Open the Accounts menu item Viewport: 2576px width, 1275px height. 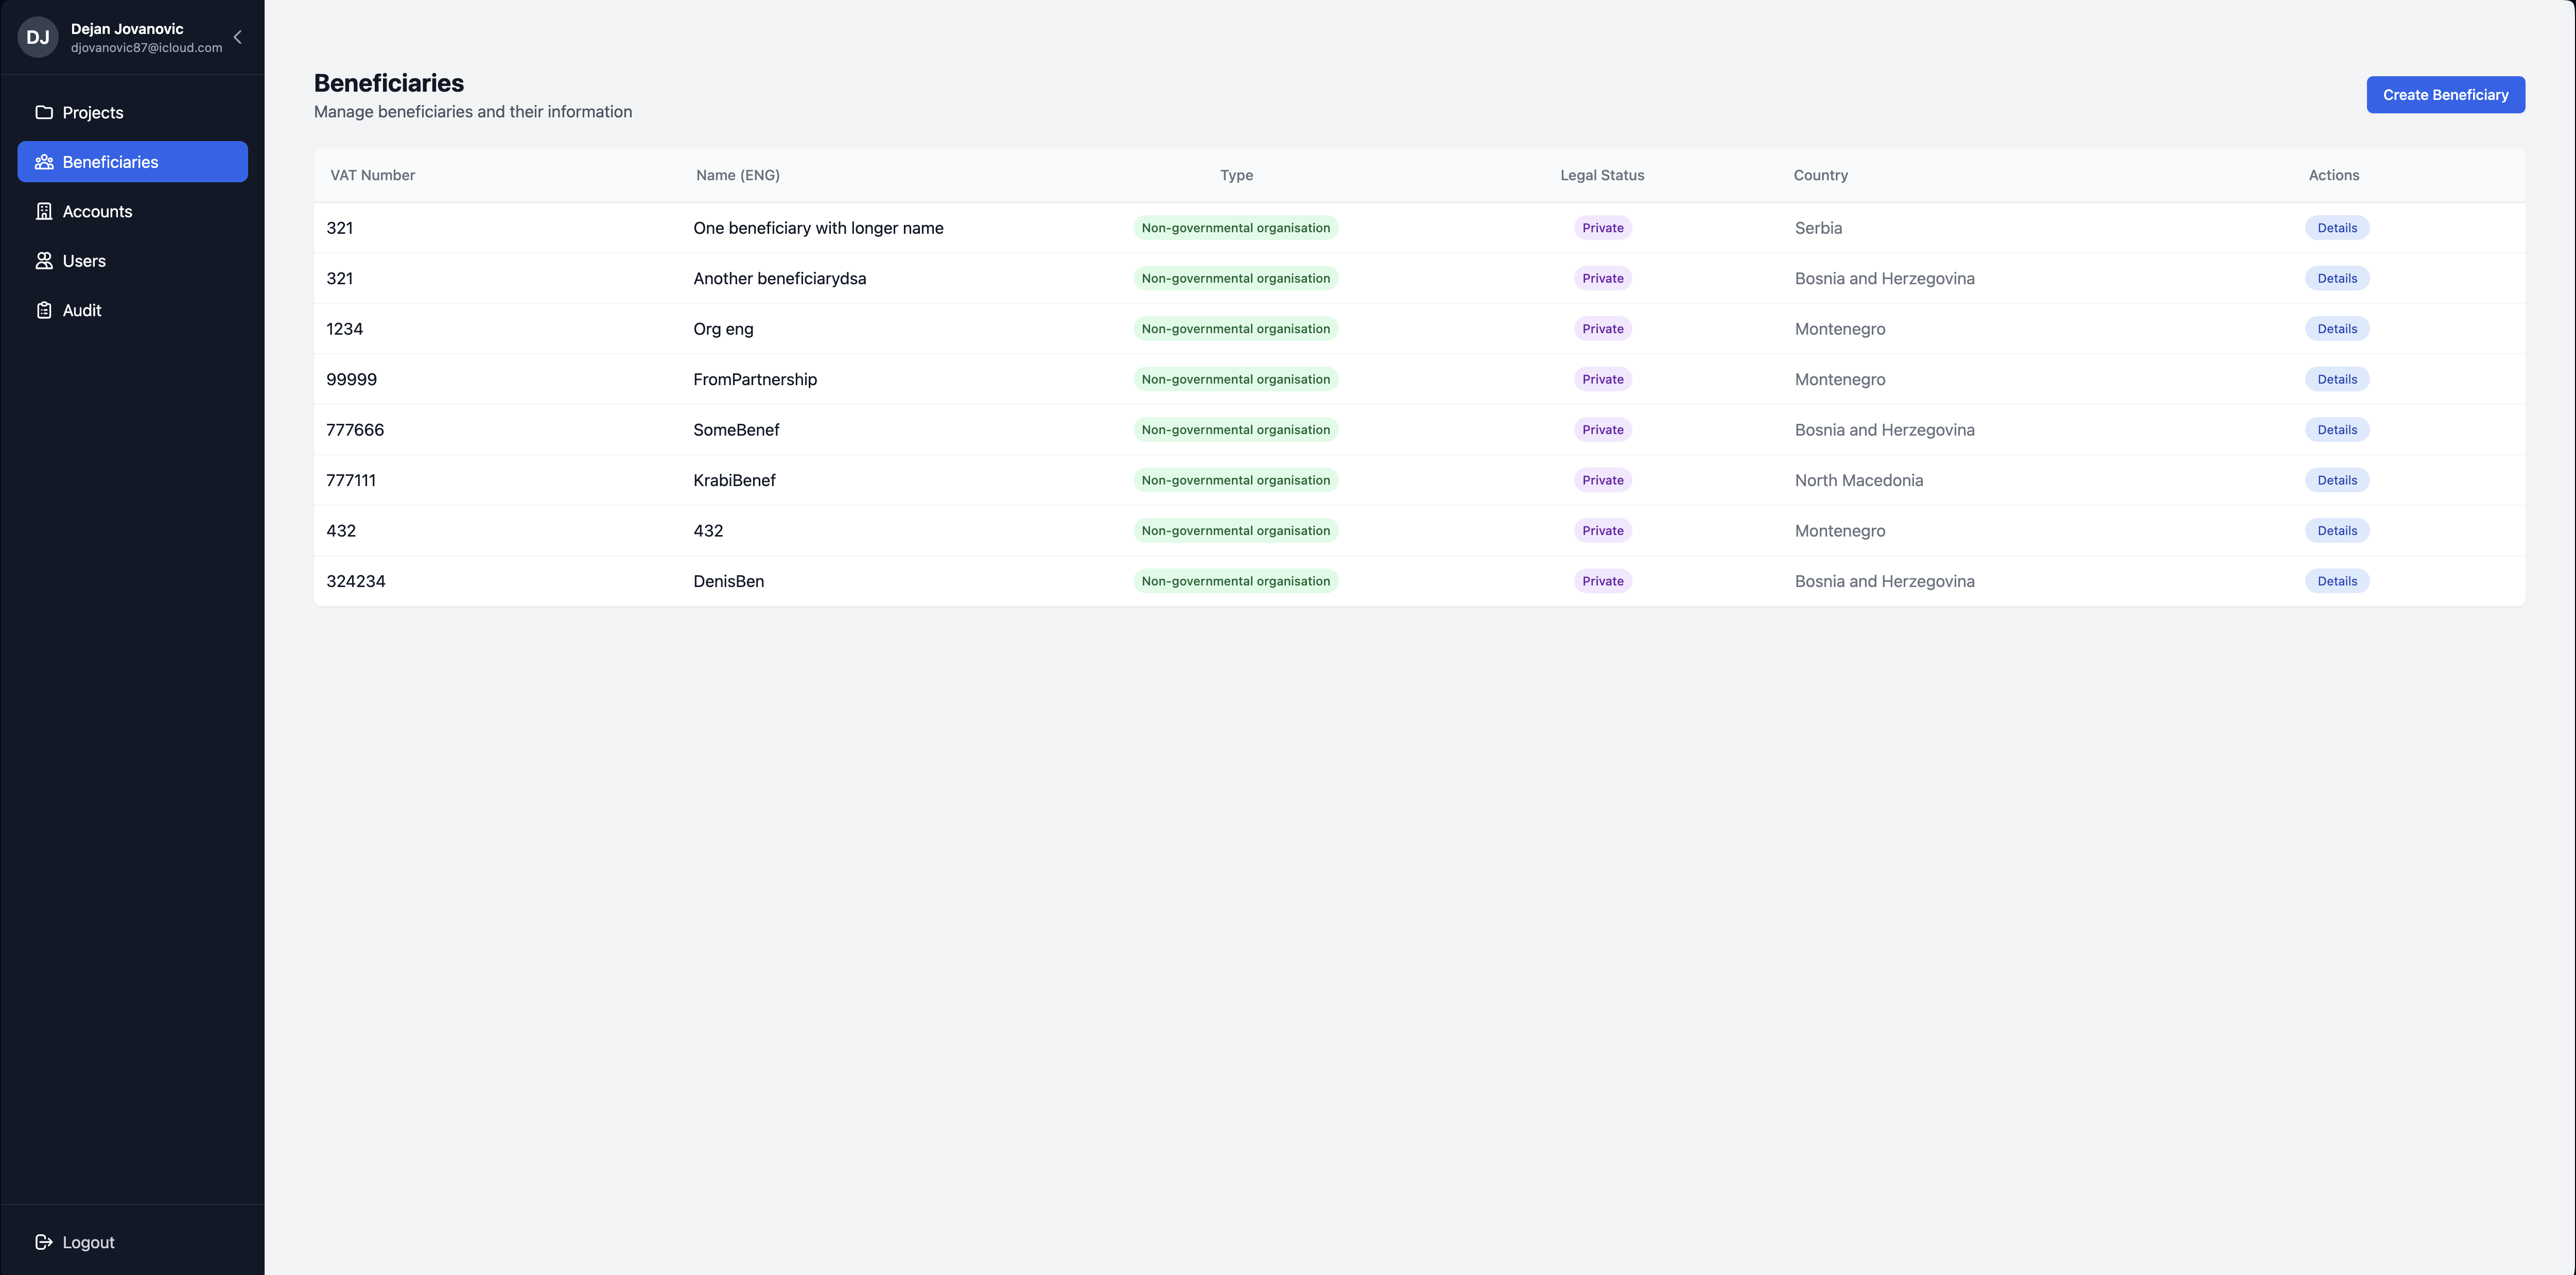(x=97, y=211)
